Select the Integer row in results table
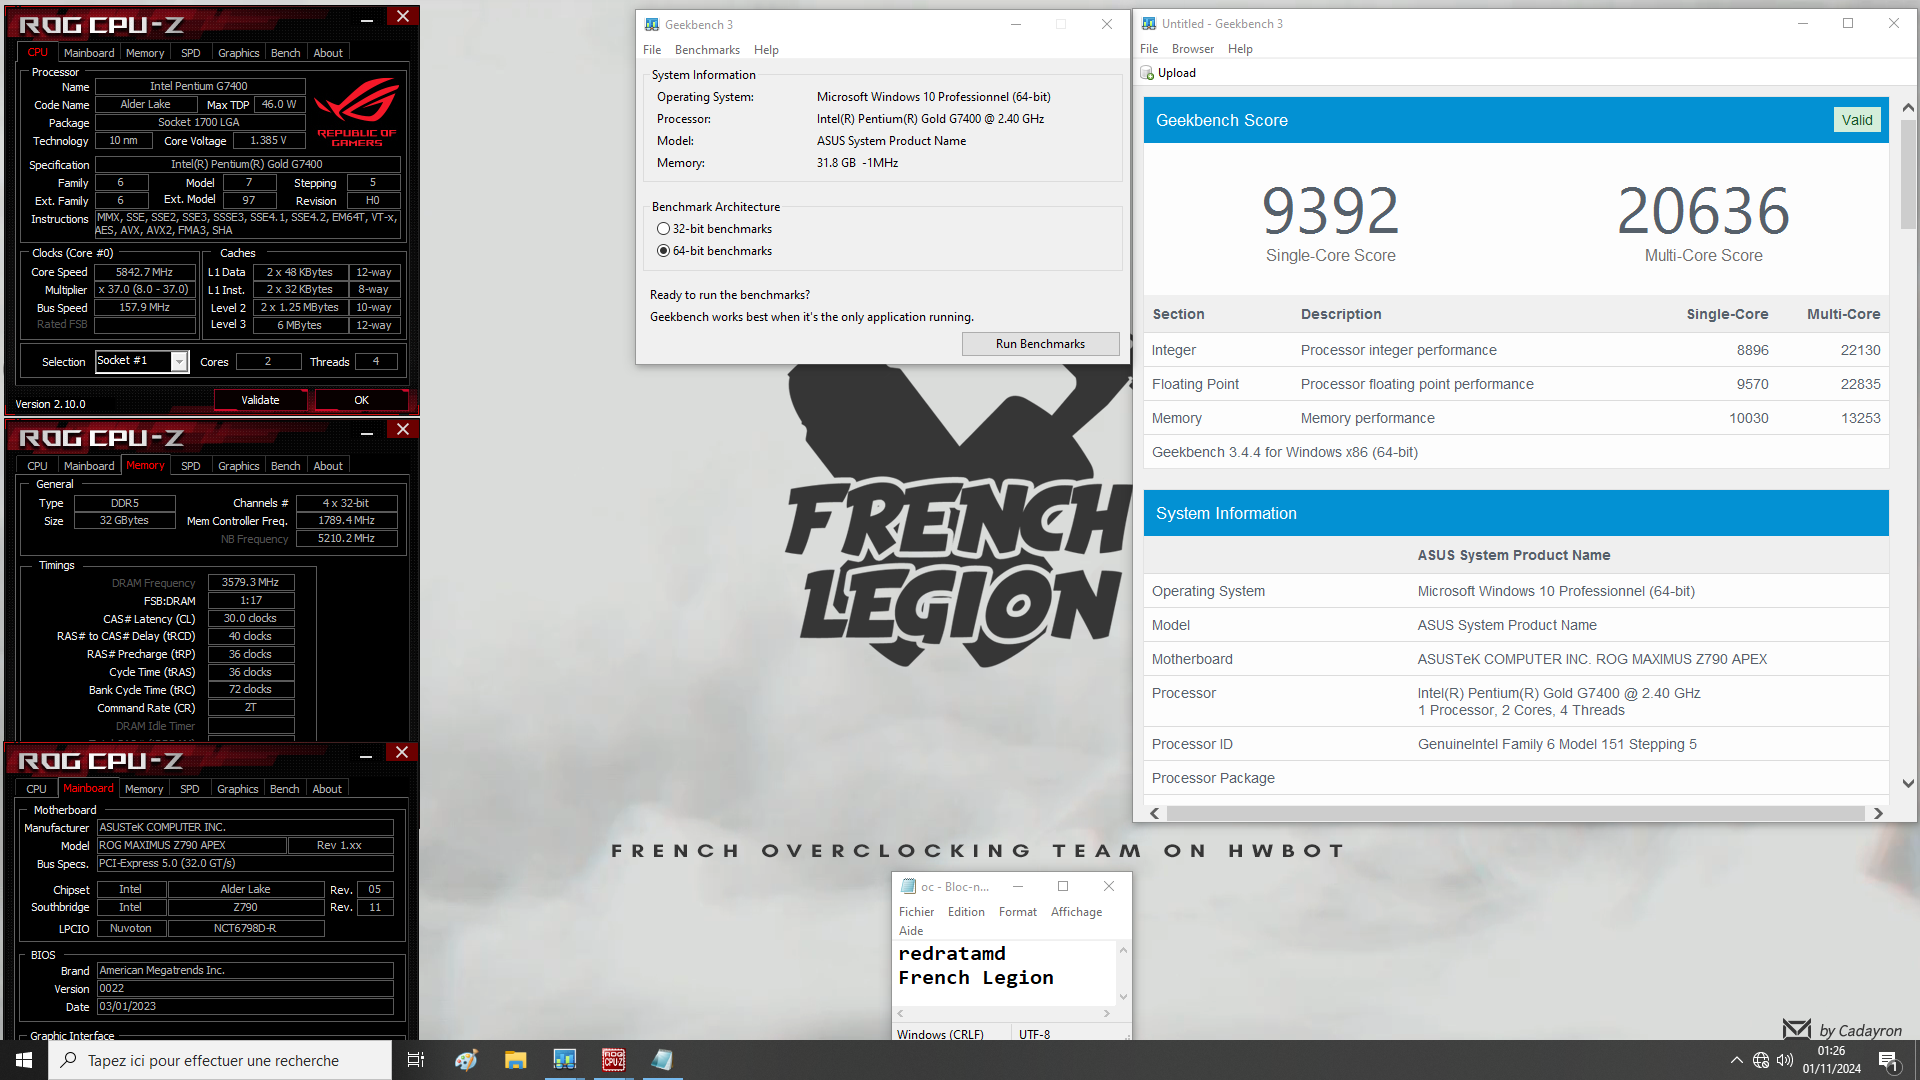Image resolution: width=1920 pixels, height=1080 pixels. [1516, 350]
